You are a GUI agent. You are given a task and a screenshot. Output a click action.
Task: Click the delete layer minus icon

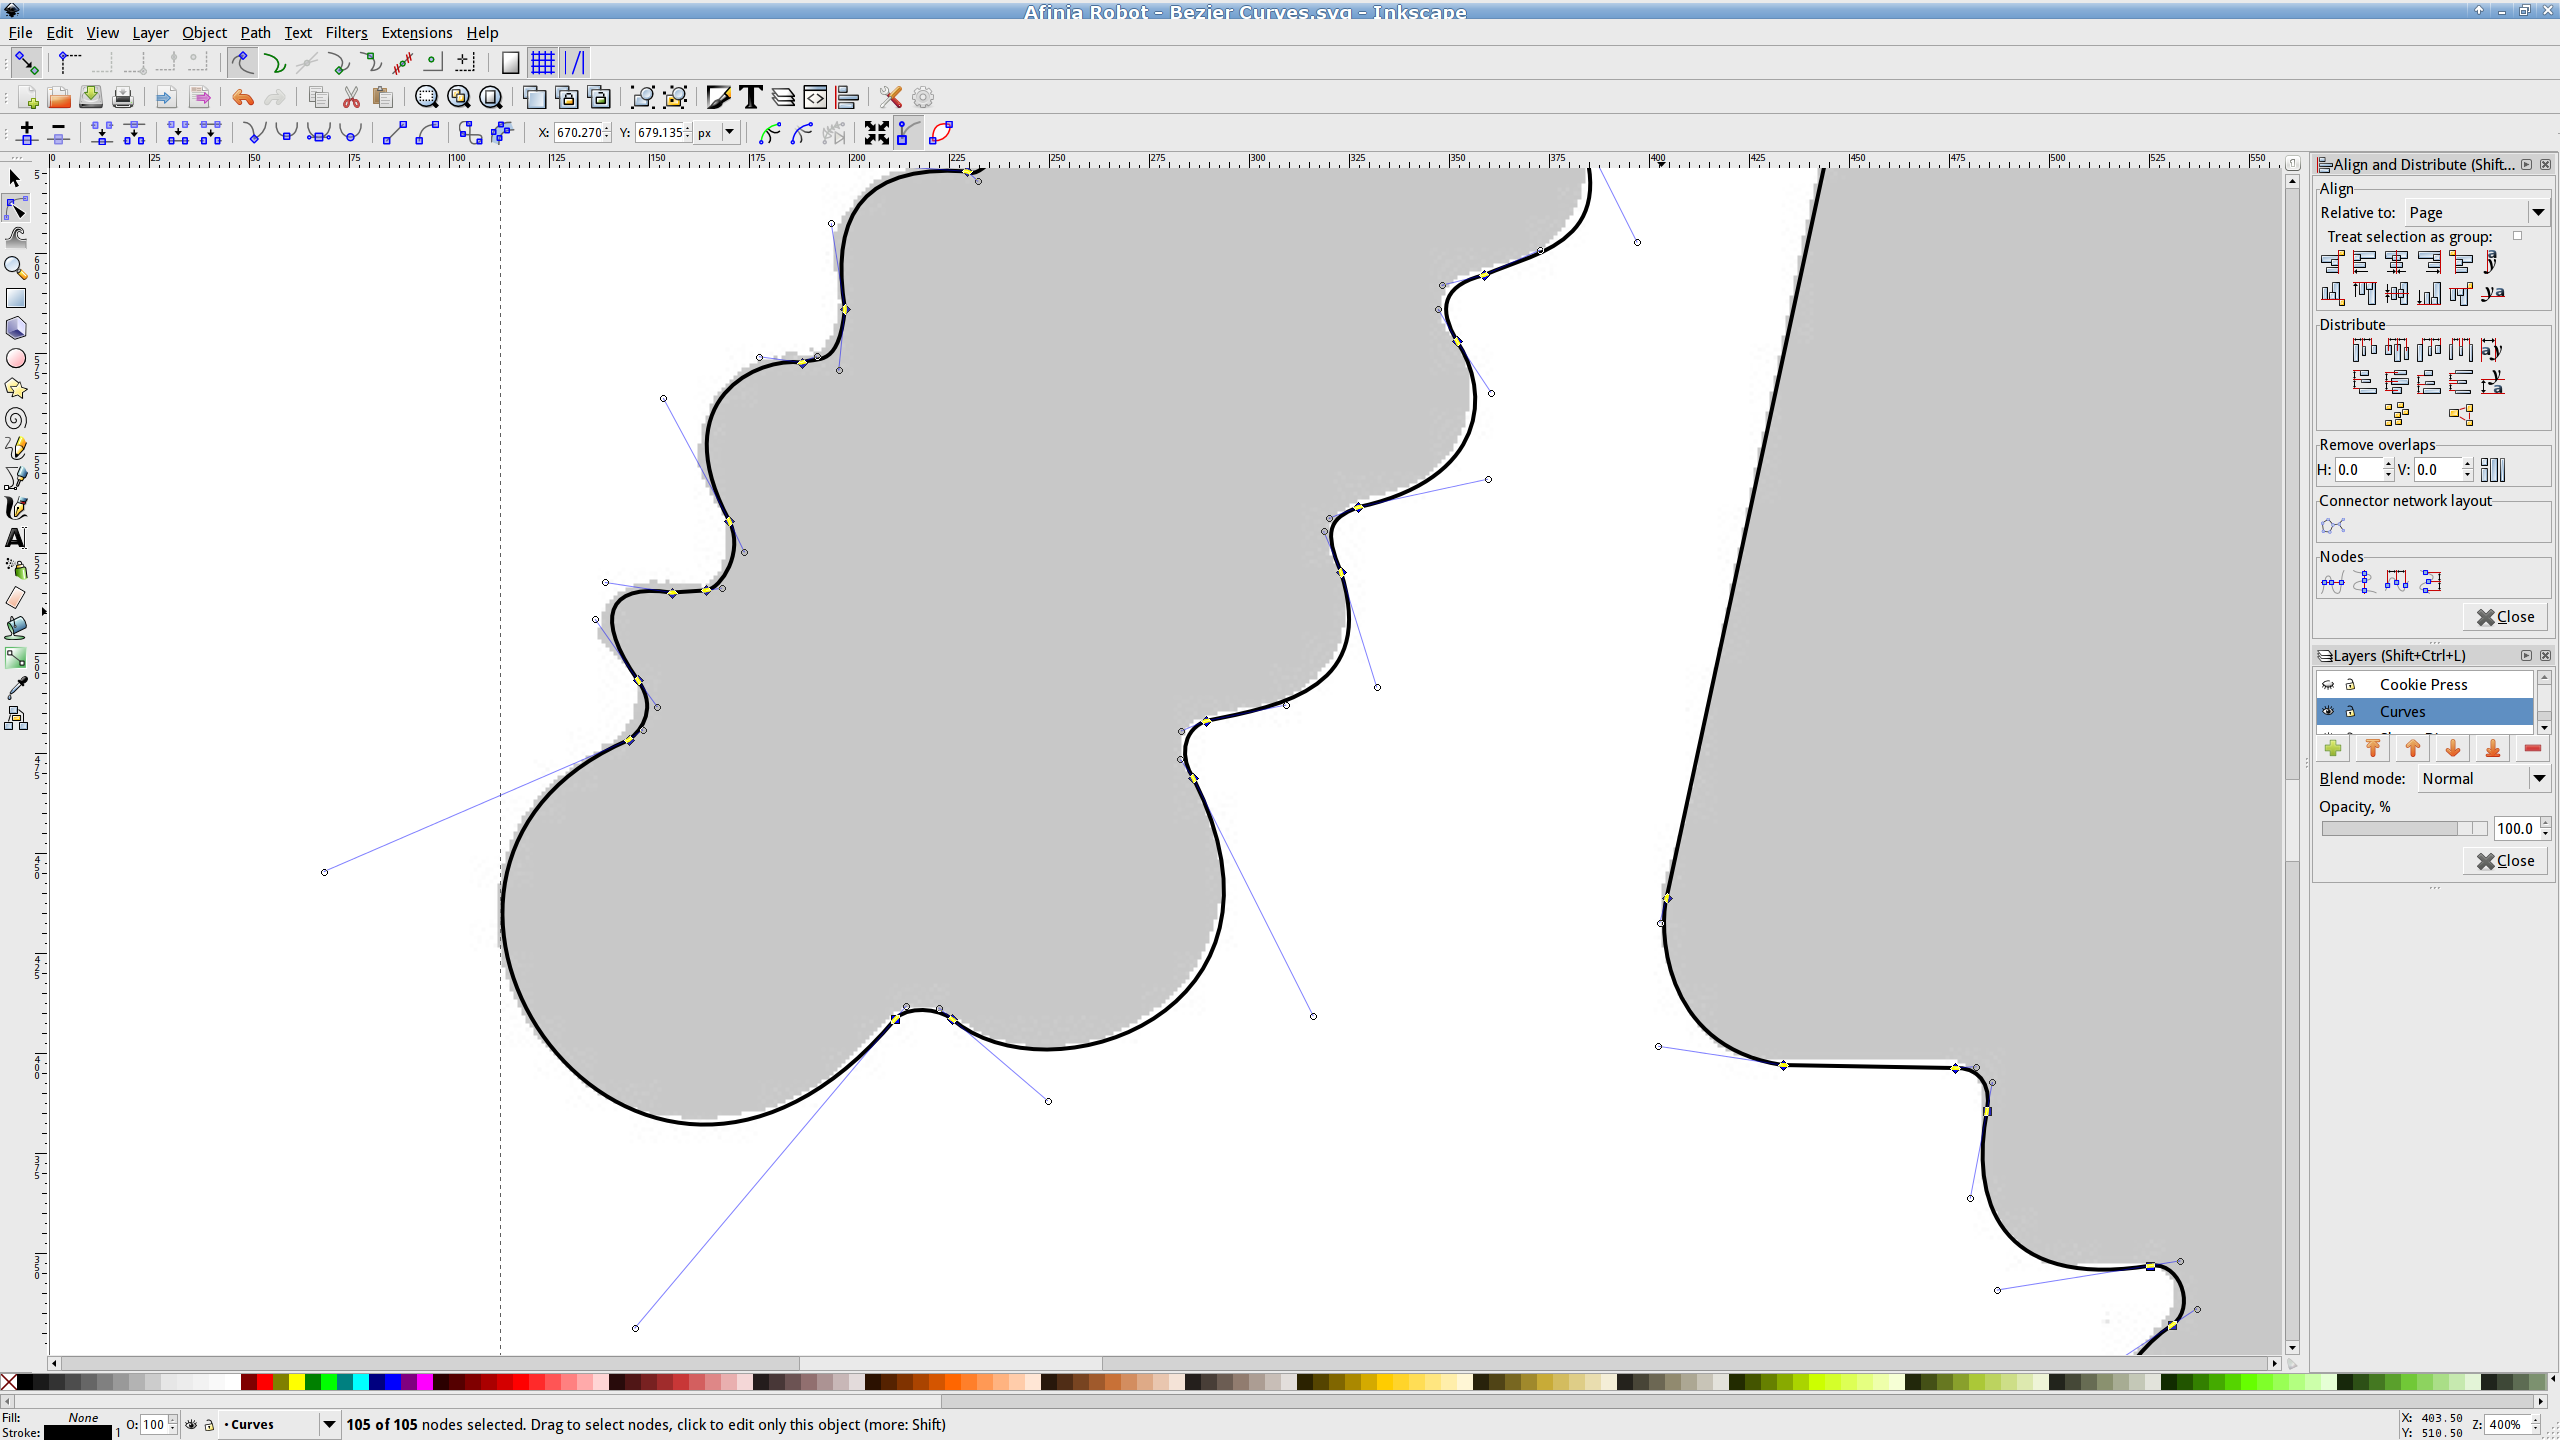(2532, 749)
